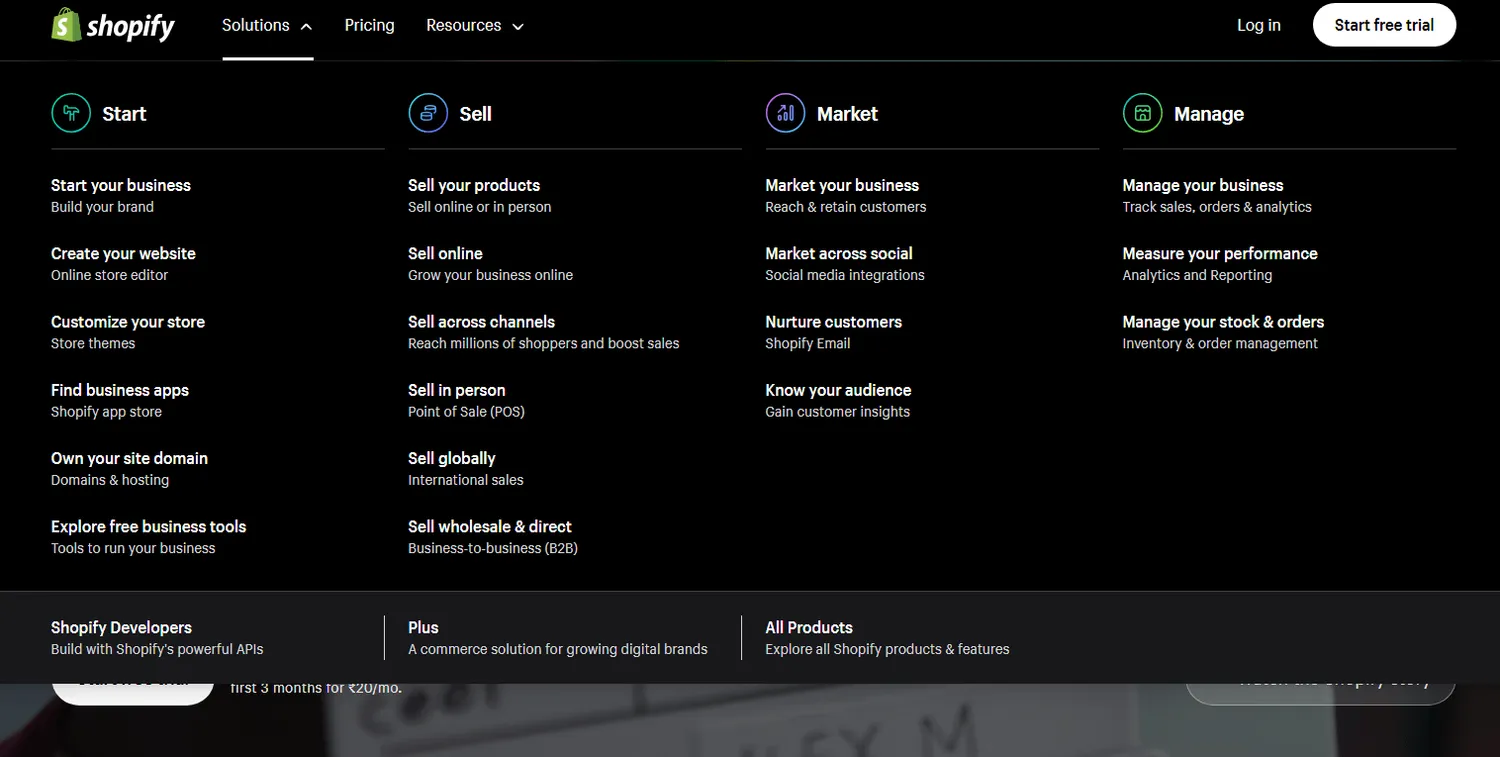Go to Sell in person
The height and width of the screenshot is (757, 1500).
coord(457,390)
